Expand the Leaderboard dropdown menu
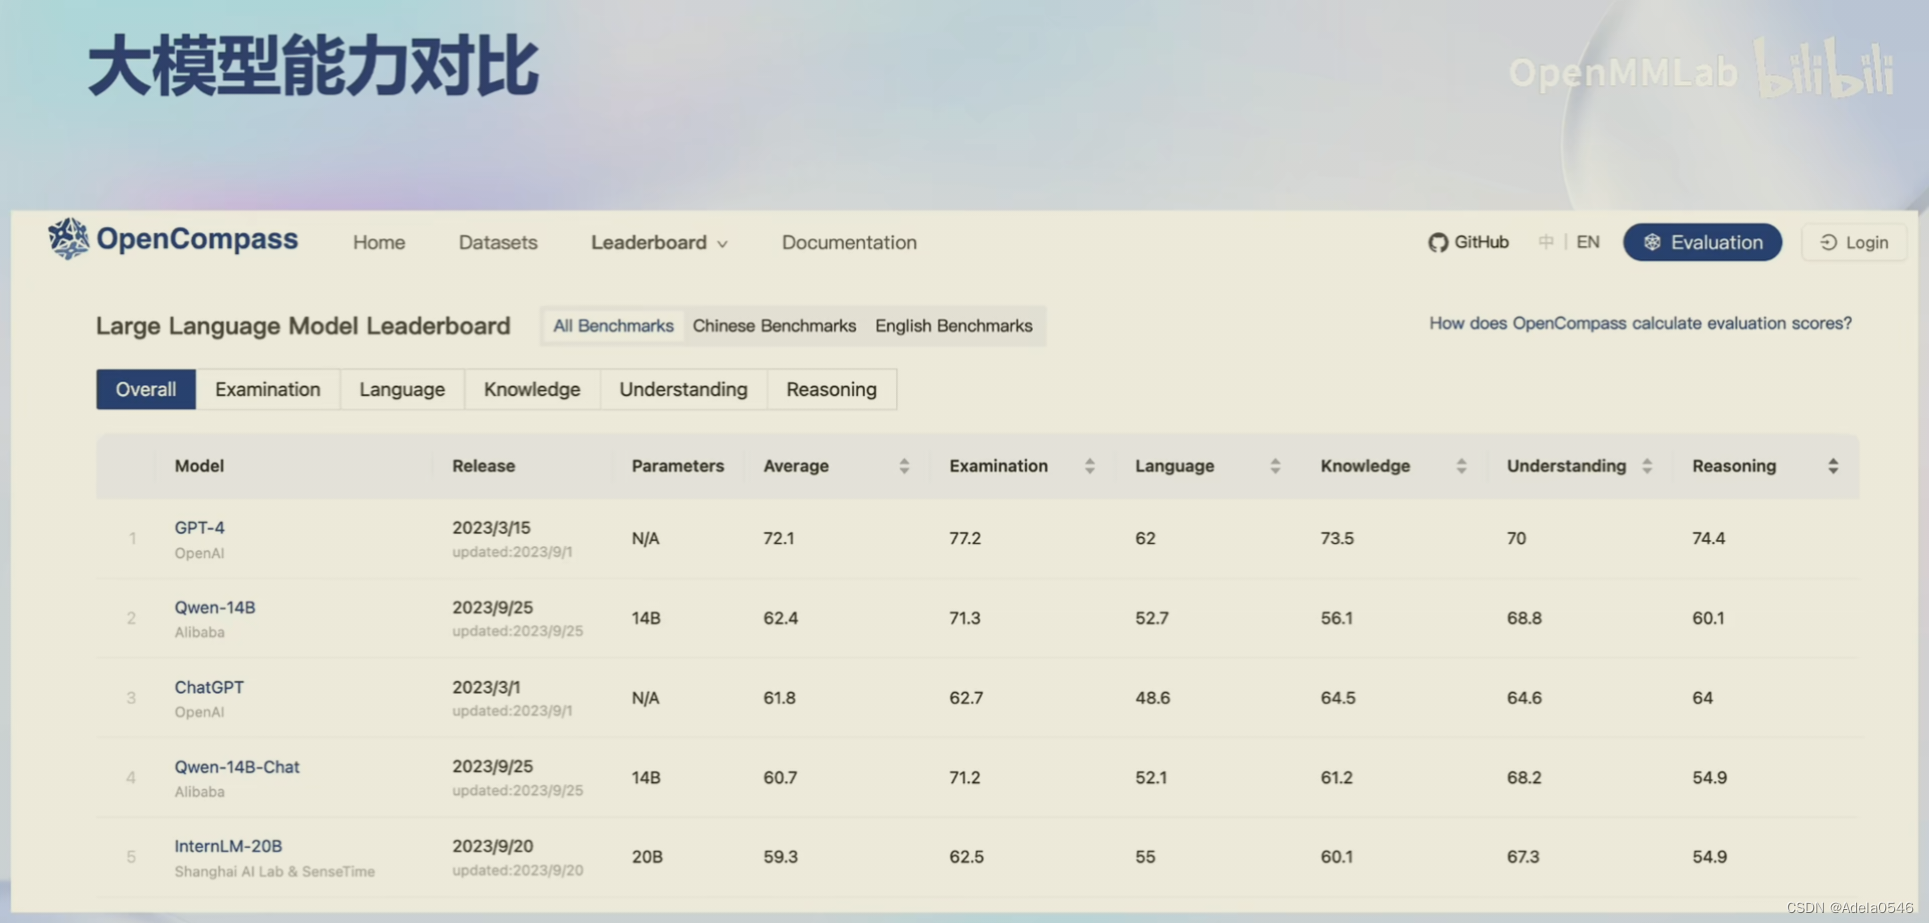This screenshot has height=923, width=1929. click(659, 243)
